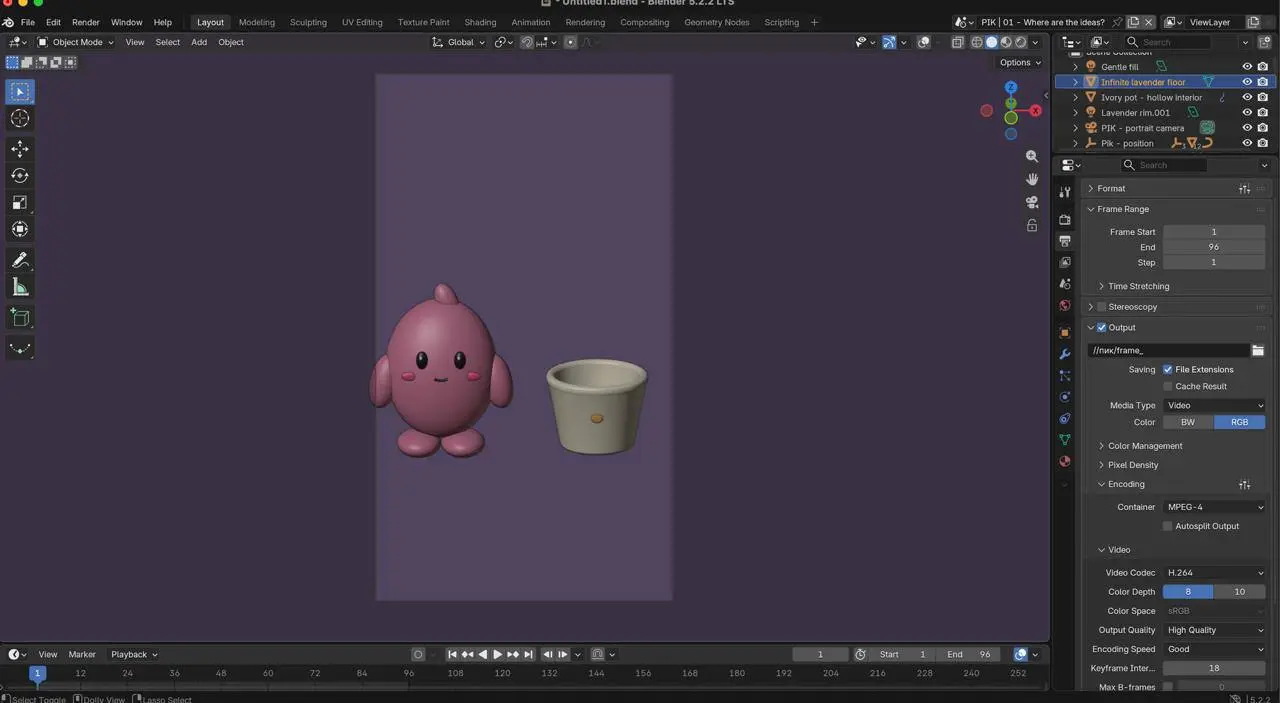Browse output path with folder icon
Viewport: 1280px width, 703px height.
tap(1258, 350)
